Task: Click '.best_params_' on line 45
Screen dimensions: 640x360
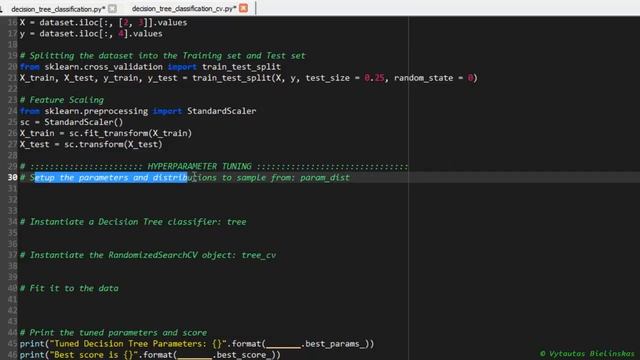Action: 332,344
